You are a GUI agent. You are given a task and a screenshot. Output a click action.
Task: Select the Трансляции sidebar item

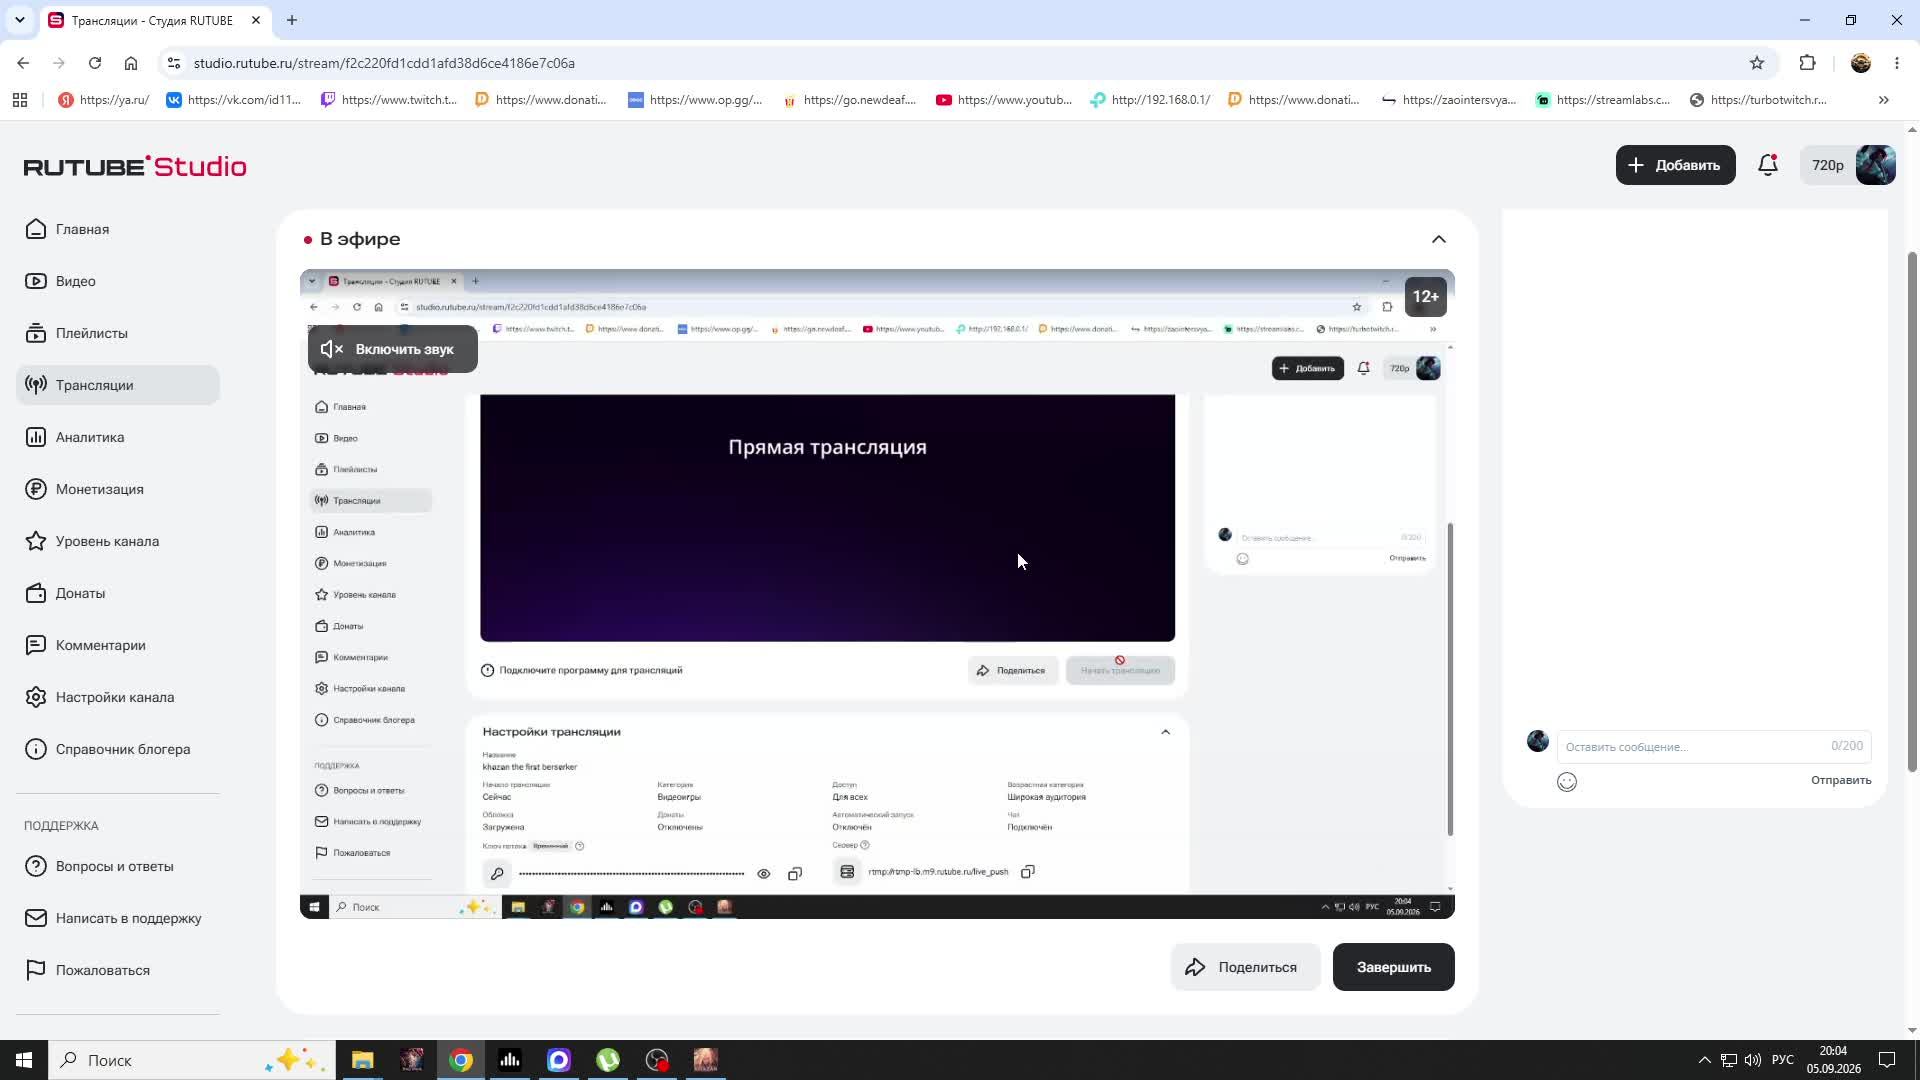coord(118,385)
